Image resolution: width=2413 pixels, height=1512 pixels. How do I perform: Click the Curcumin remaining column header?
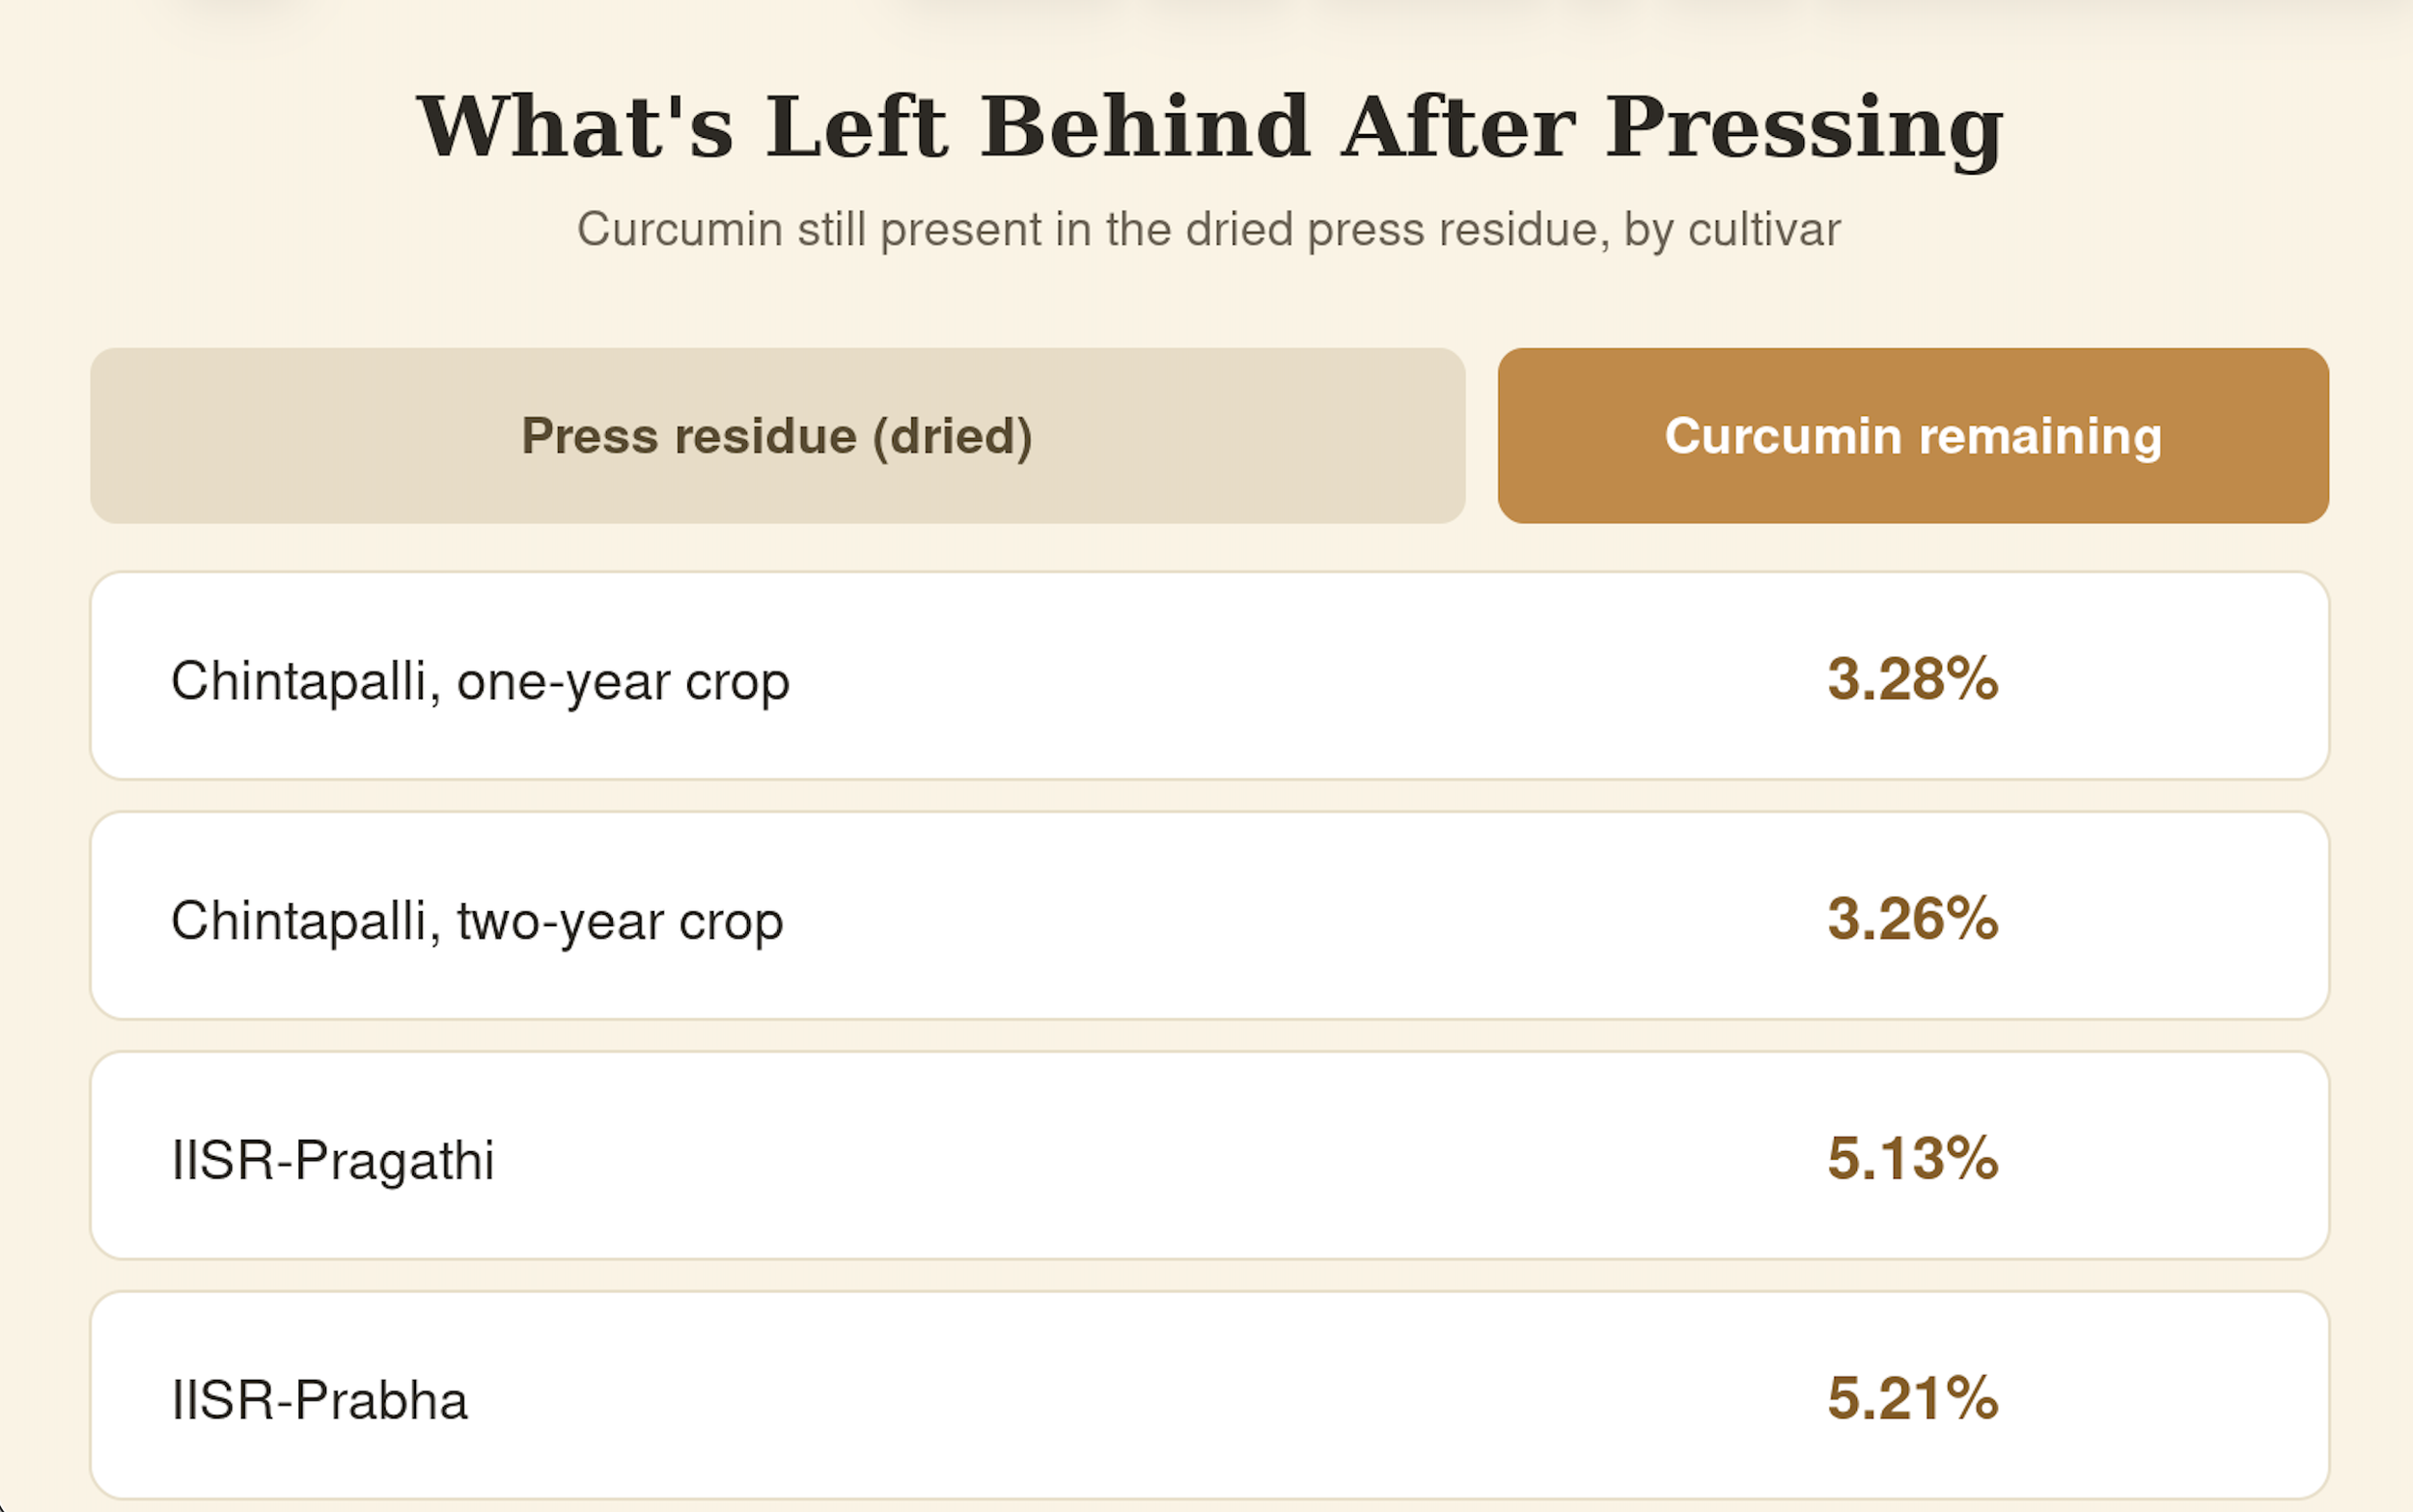[1913, 436]
